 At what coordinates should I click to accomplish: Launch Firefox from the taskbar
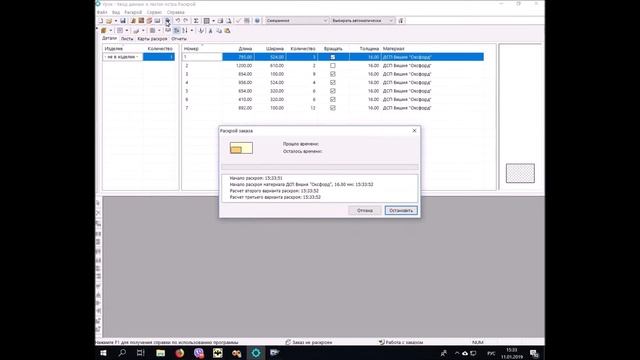pyautogui.click(x=180, y=353)
